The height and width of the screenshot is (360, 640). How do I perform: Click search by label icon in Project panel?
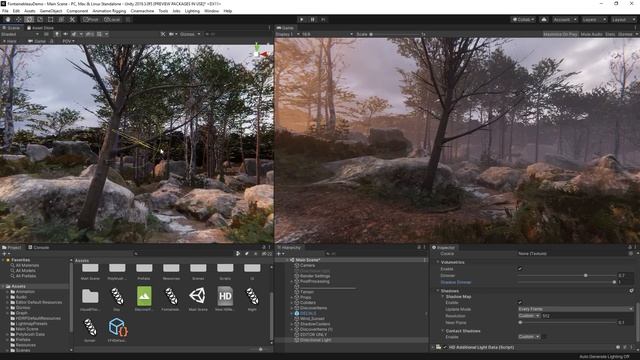247,253
